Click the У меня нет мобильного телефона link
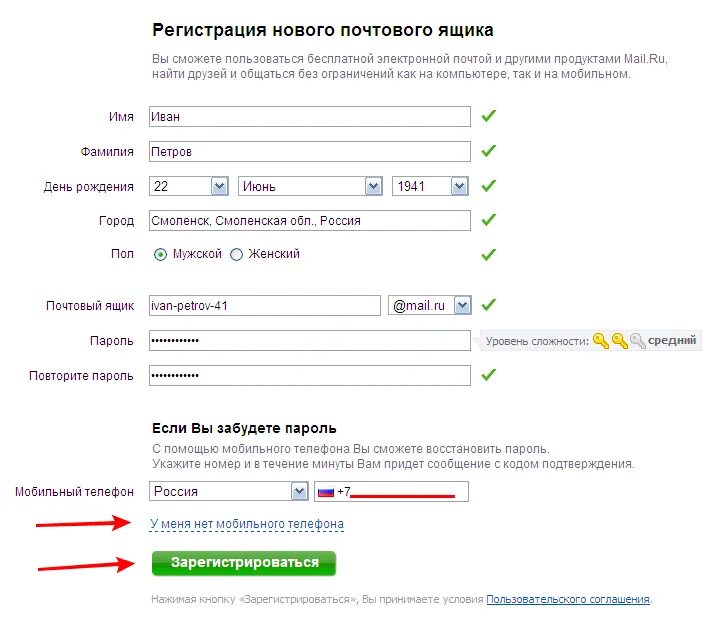This screenshot has height=617, width=708. [x=247, y=524]
